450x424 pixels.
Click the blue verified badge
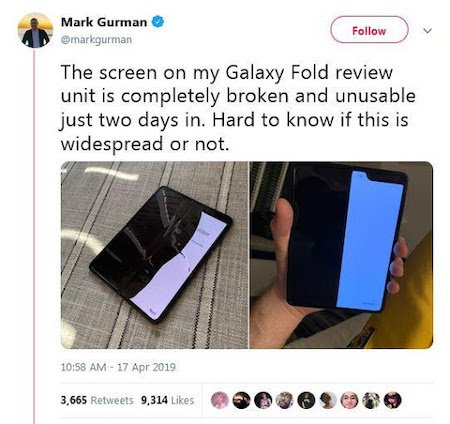(158, 22)
